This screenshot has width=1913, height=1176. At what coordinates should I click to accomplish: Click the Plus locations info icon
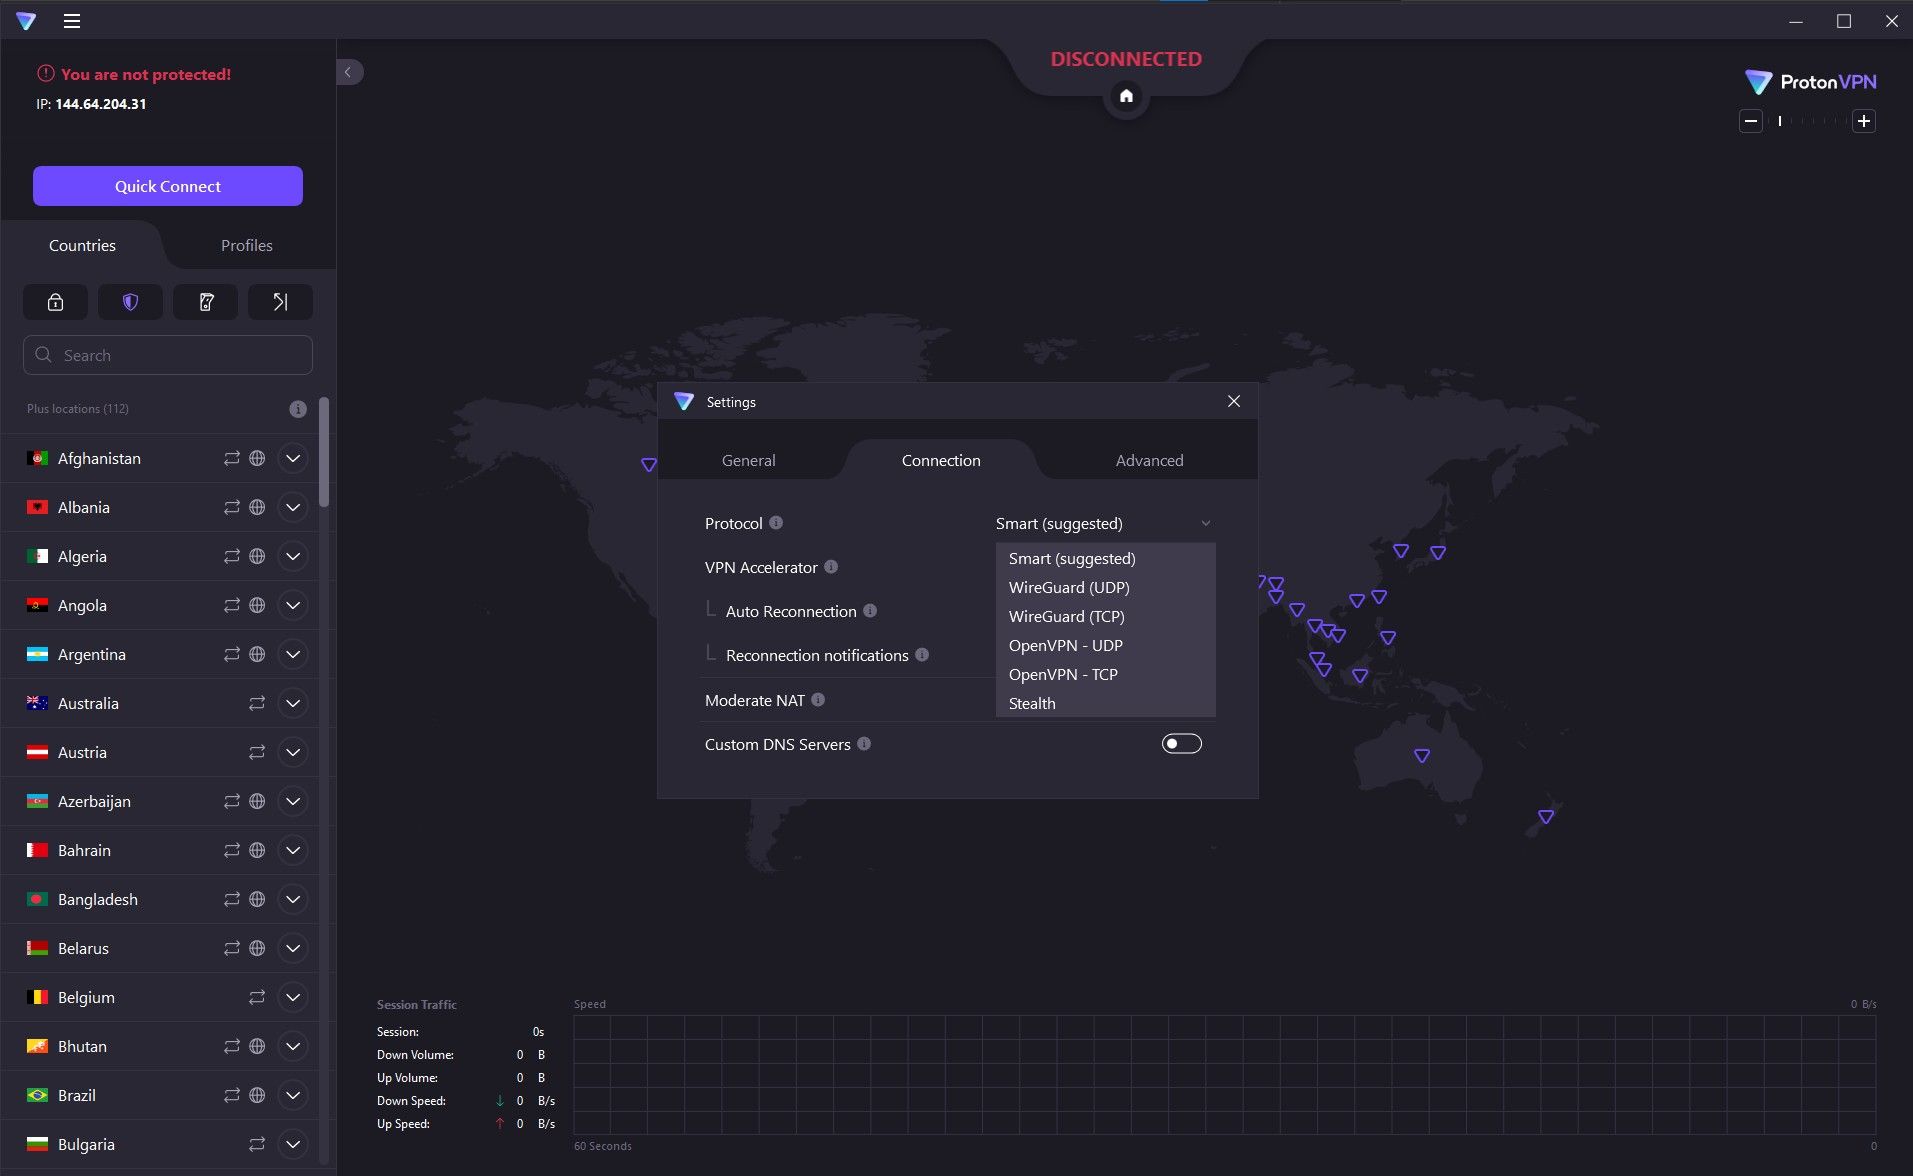[x=297, y=408]
